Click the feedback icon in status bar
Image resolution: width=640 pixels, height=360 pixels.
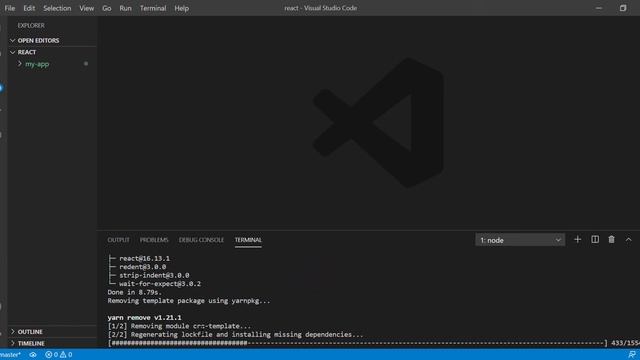(x=632, y=355)
